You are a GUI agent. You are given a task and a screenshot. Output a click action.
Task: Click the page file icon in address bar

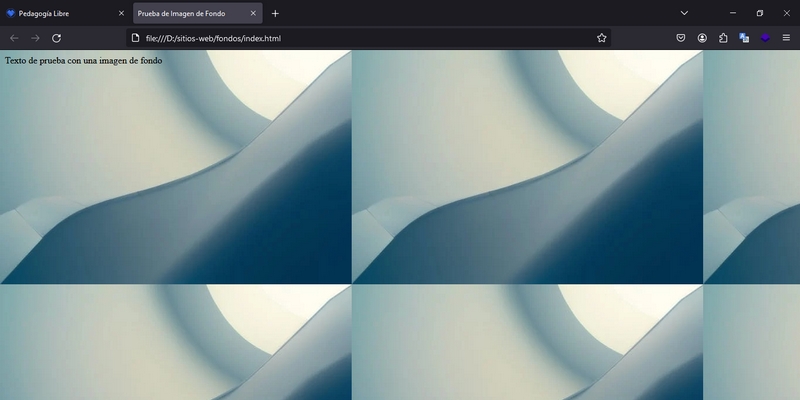(135, 38)
